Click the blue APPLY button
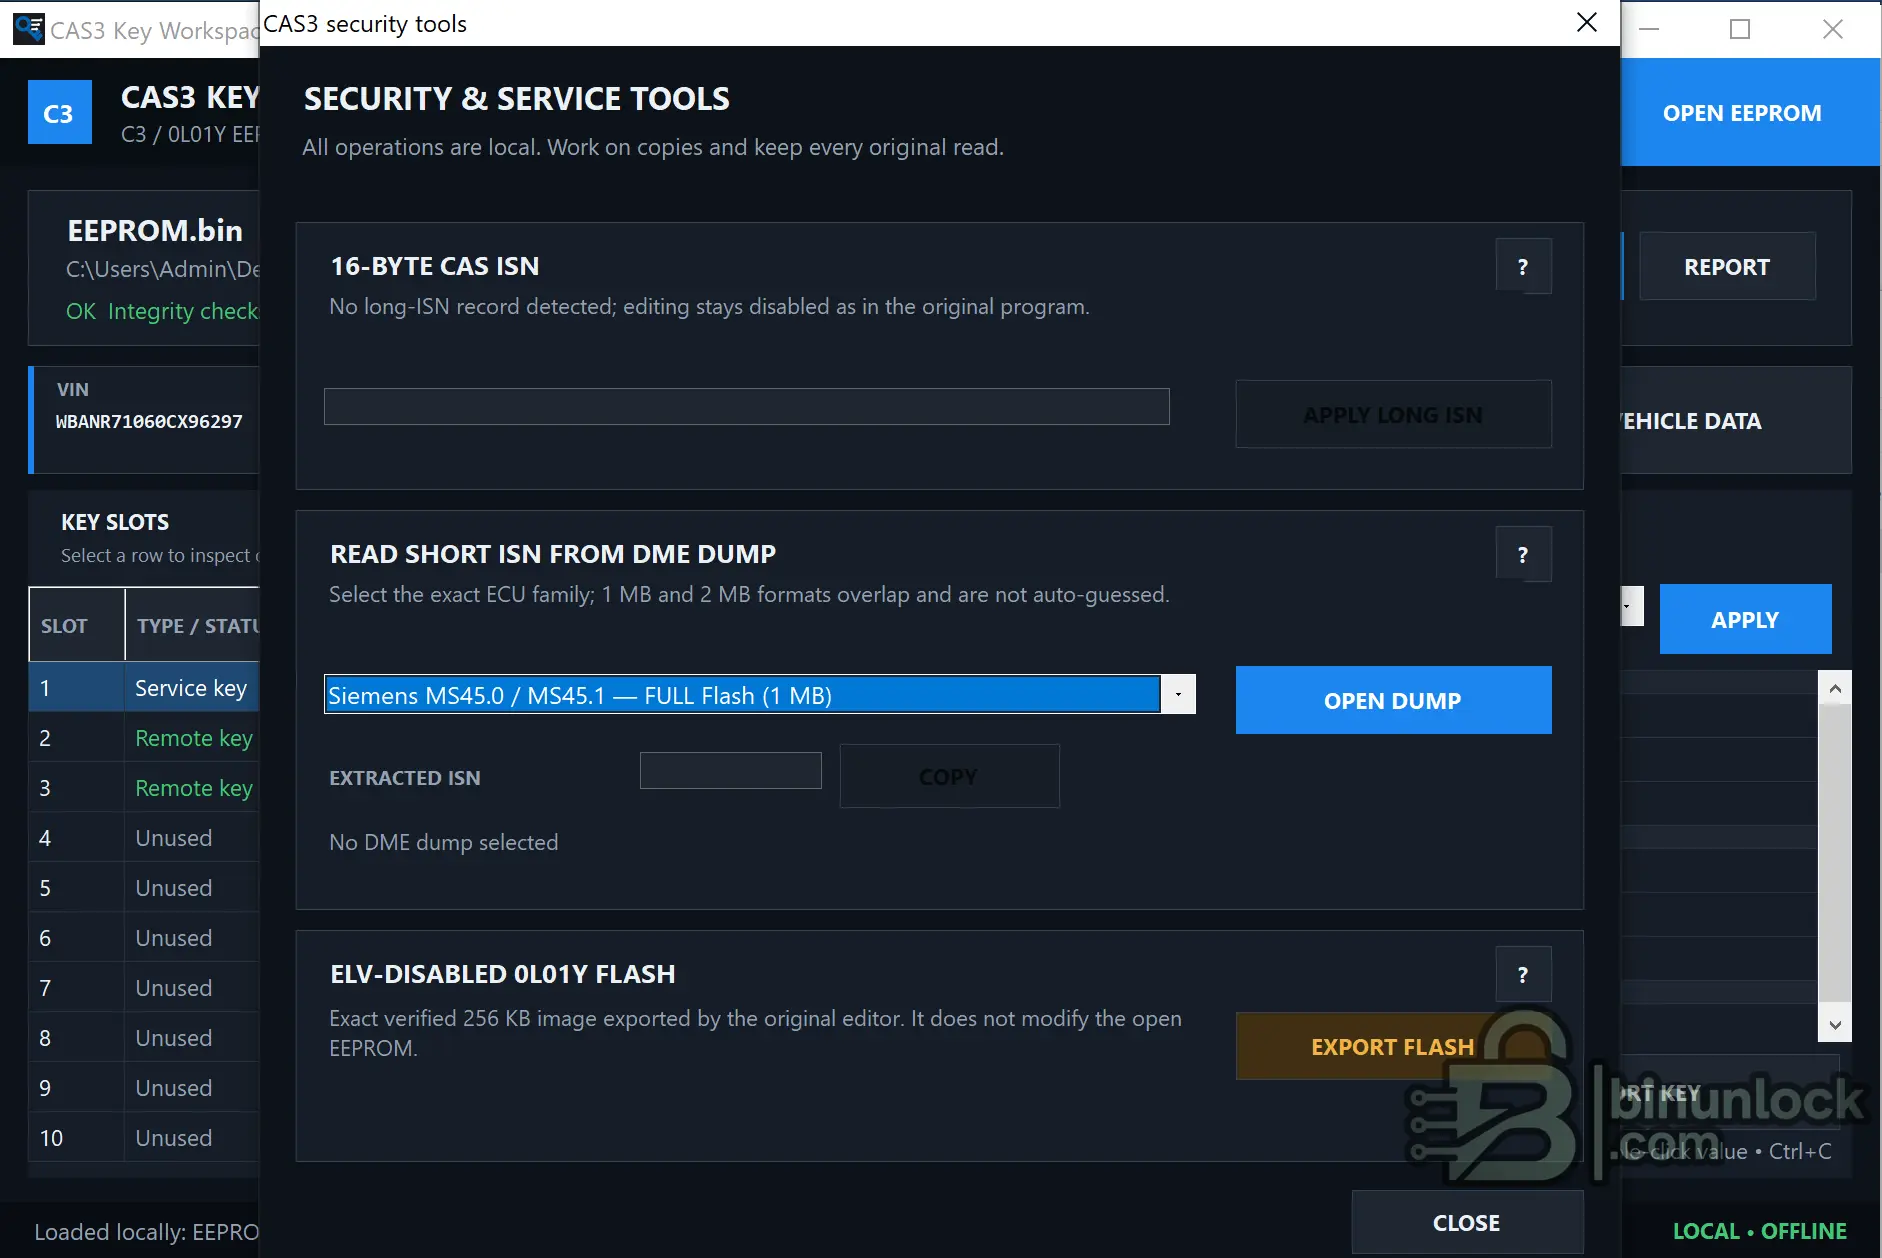 pos(1745,619)
